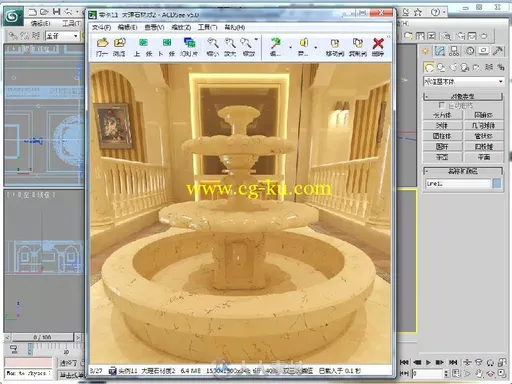Go to the previous image in ACDSee
Screen dimensions: 512x384
click(x=143, y=43)
